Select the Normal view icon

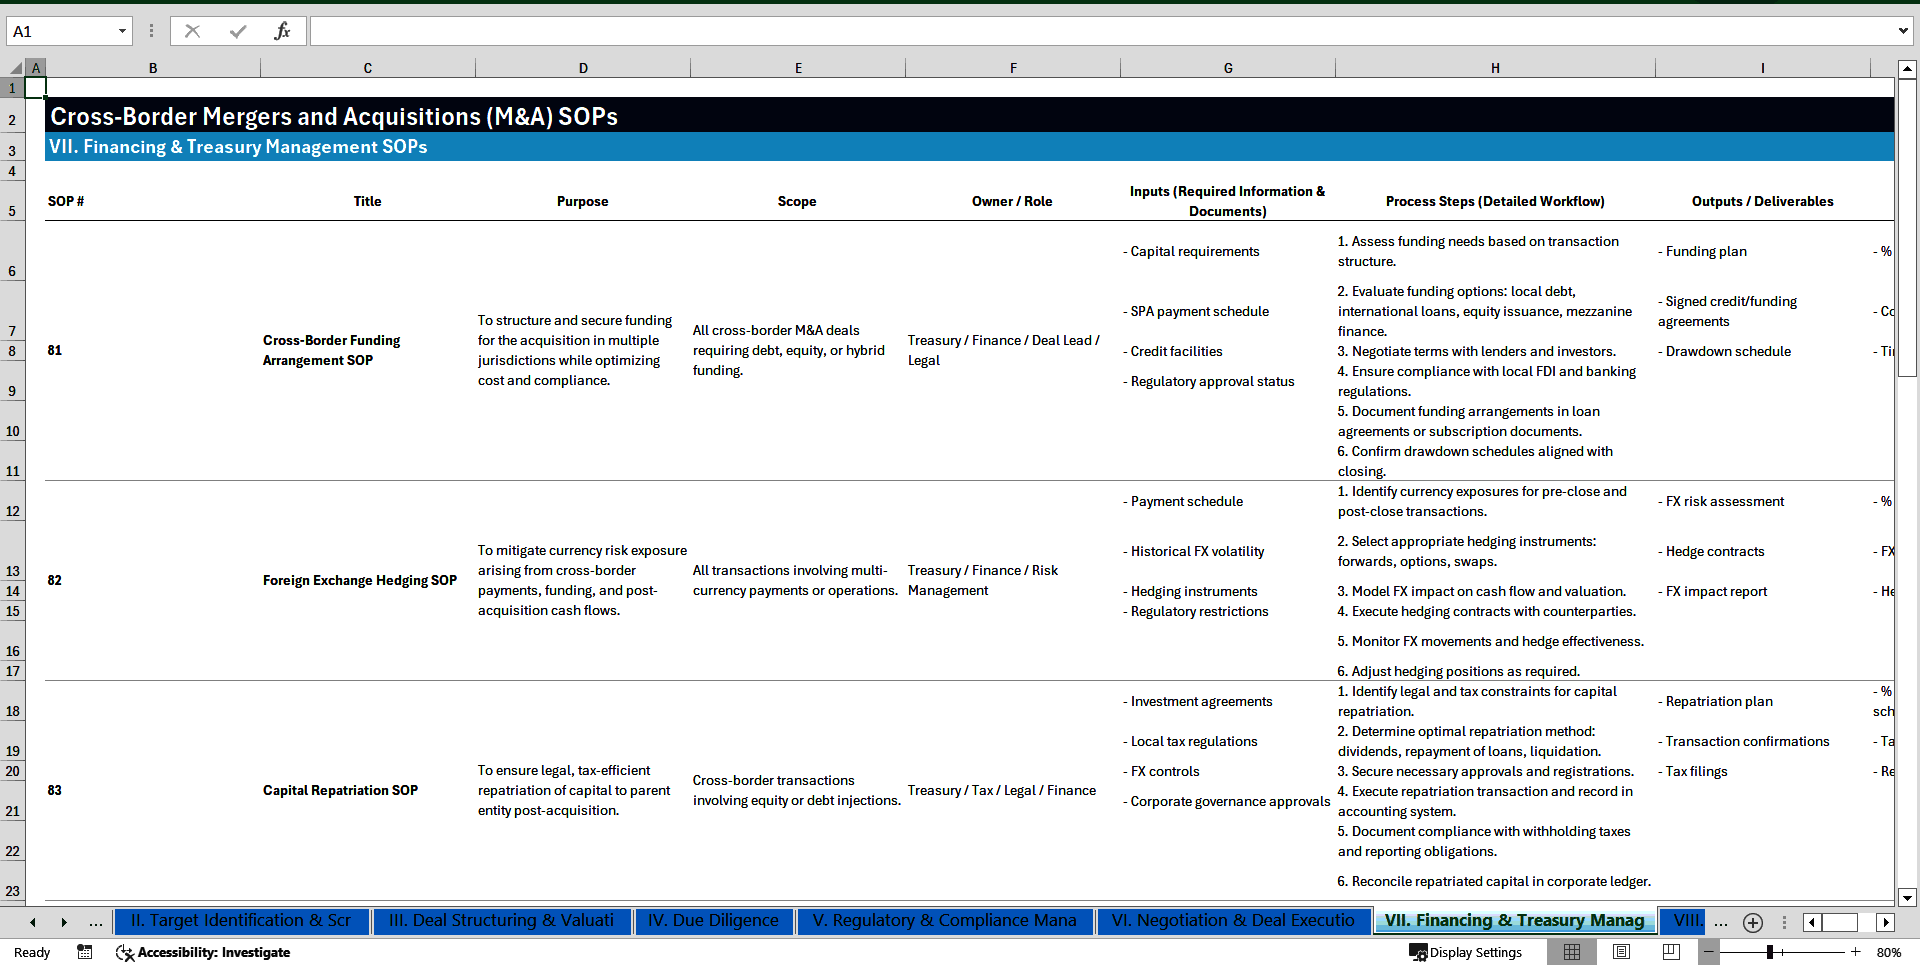click(x=1572, y=952)
